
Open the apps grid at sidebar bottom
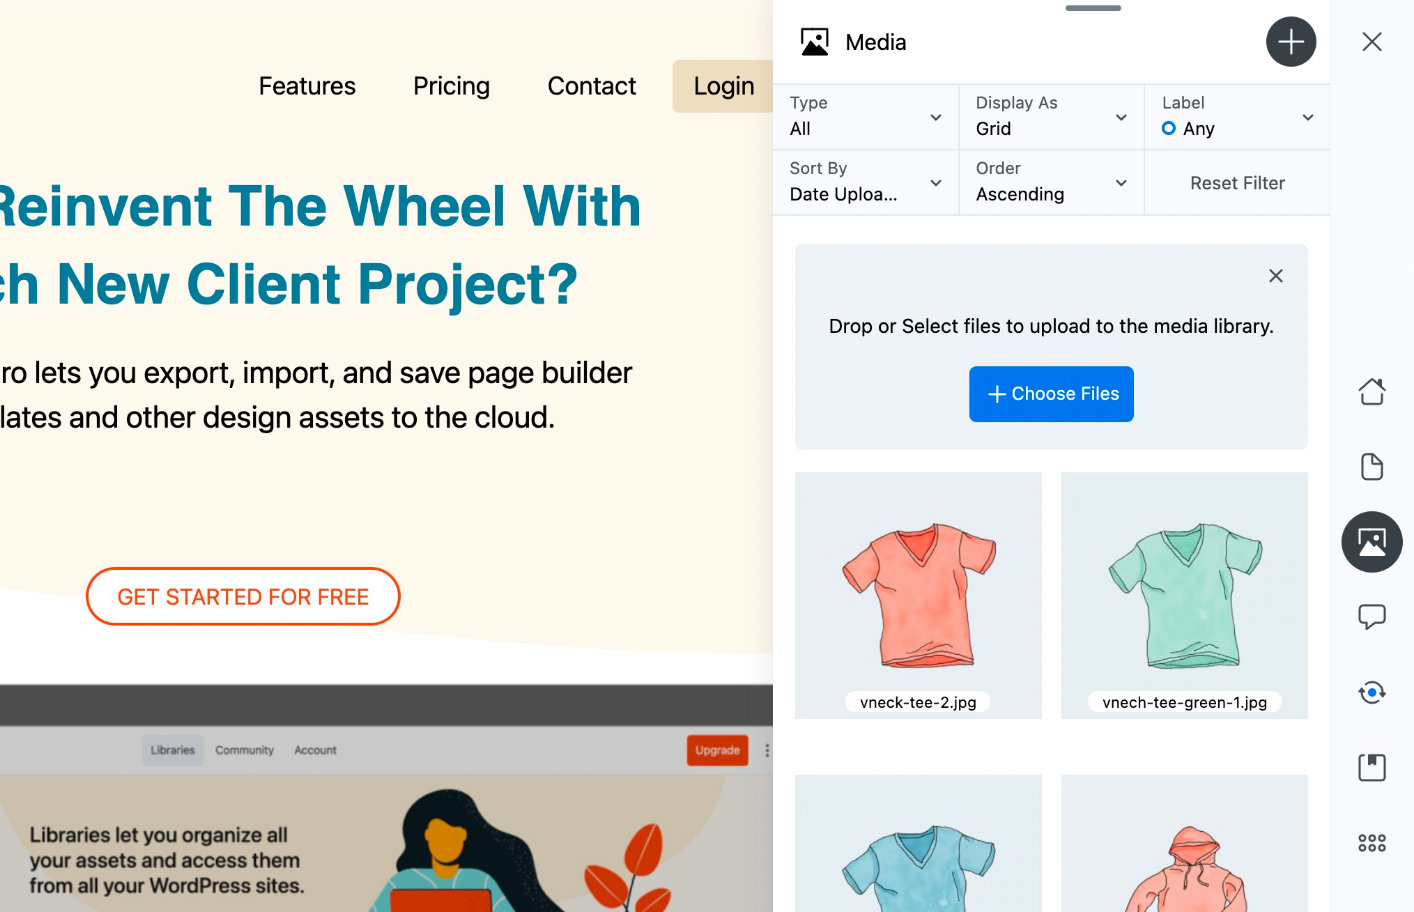point(1371,842)
